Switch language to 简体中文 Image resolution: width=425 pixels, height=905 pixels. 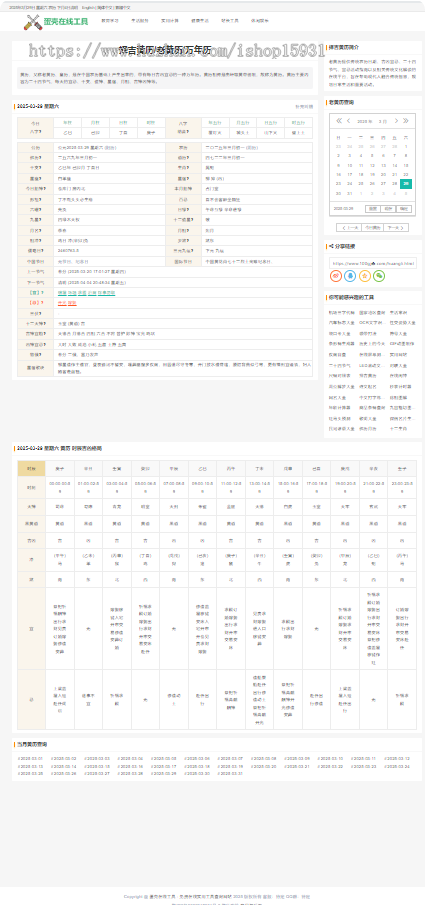(x=105, y=8)
